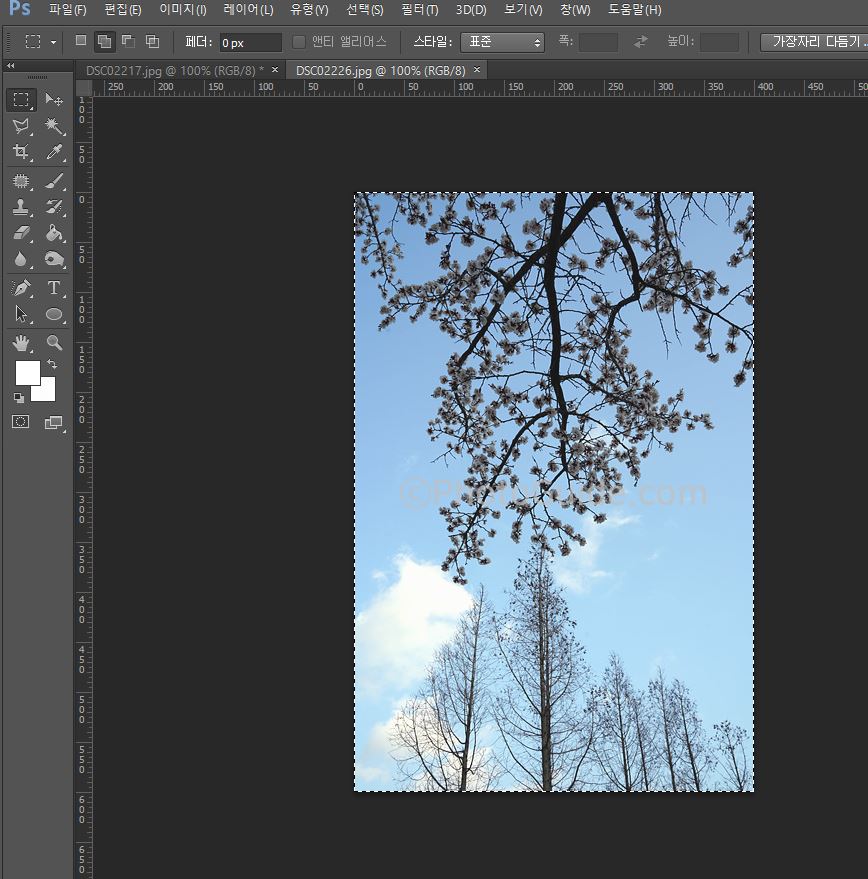Viewport: 868px width, 879px height.
Task: Click the 높이 height input field
Action: 719,42
